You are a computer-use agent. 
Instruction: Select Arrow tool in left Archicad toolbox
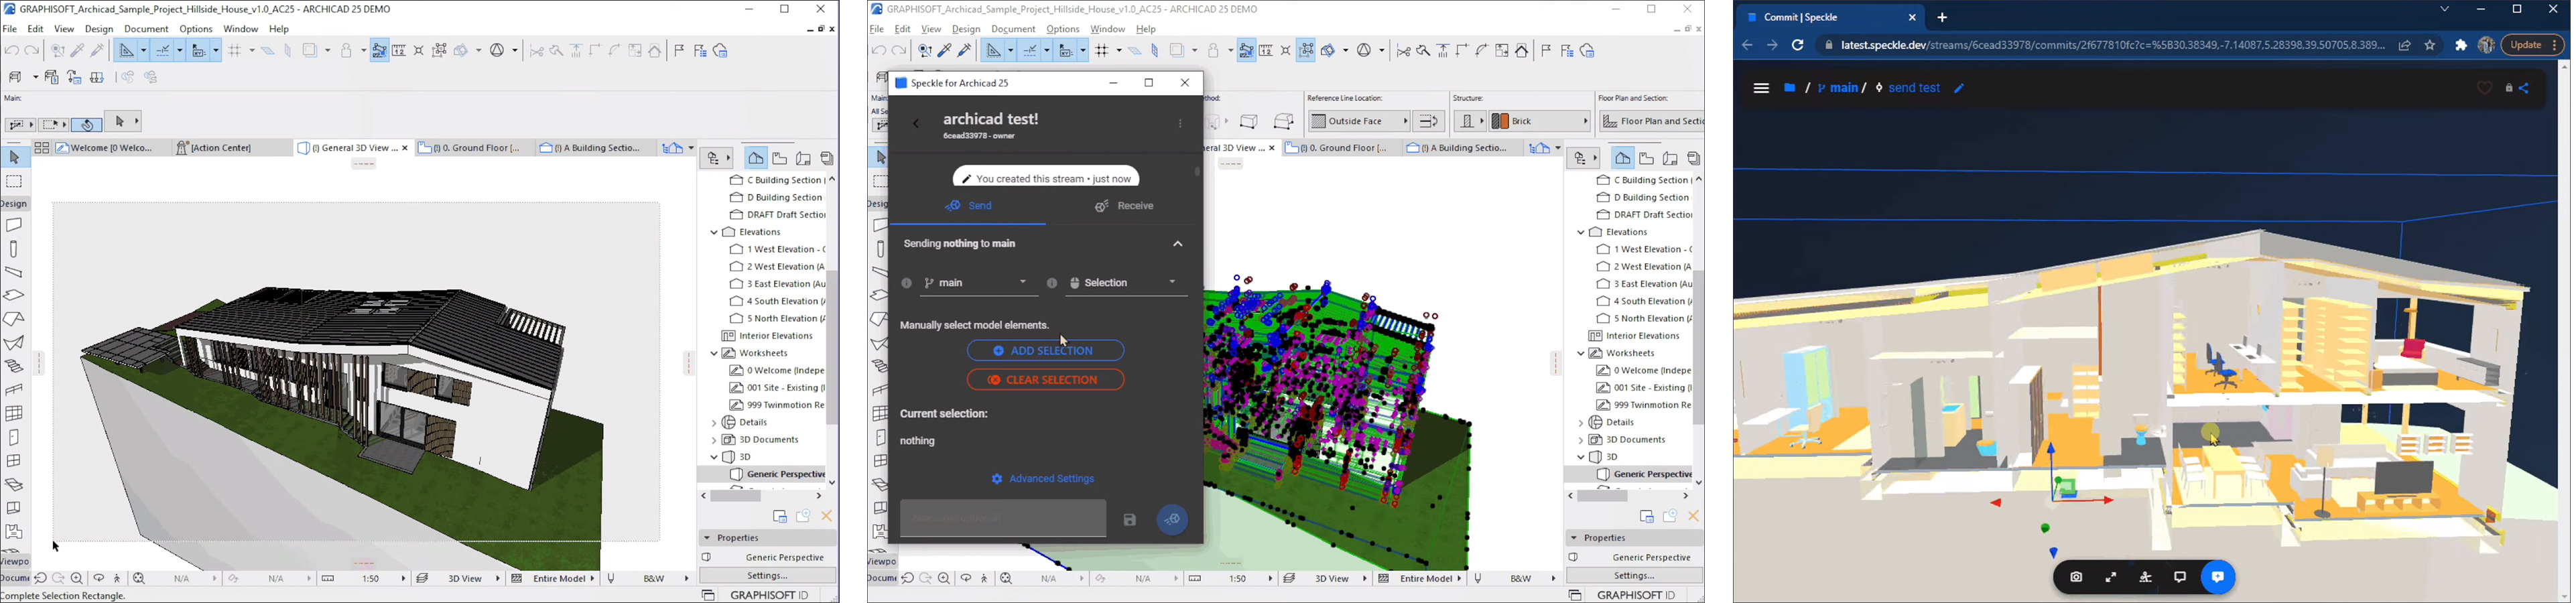14,158
